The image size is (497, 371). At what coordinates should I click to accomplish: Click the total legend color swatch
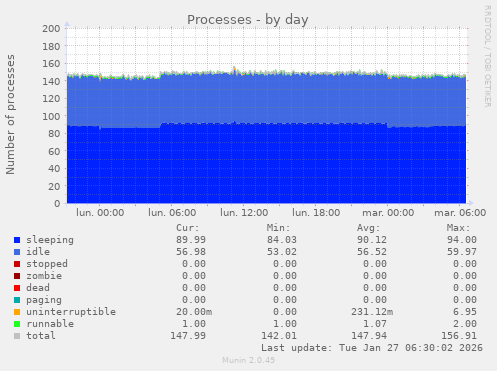coord(17,336)
